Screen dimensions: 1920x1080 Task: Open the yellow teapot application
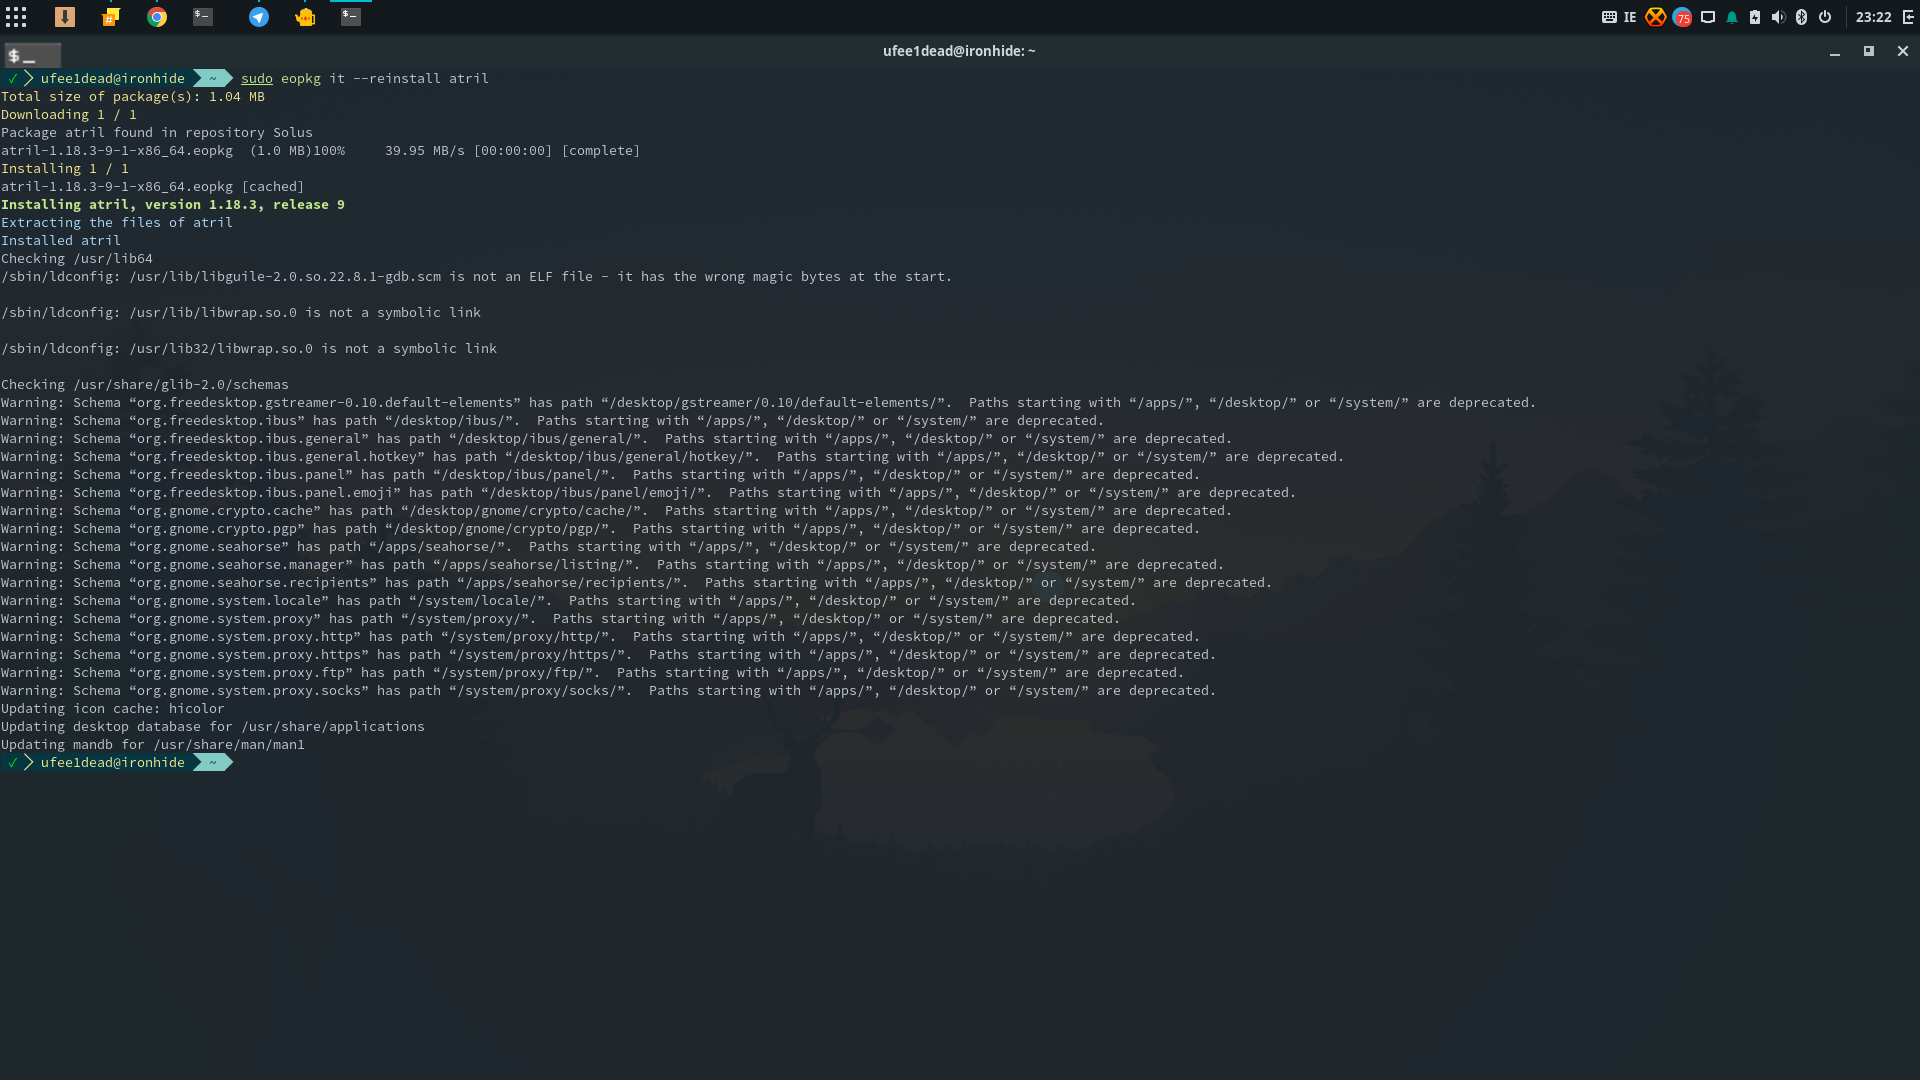coord(305,17)
